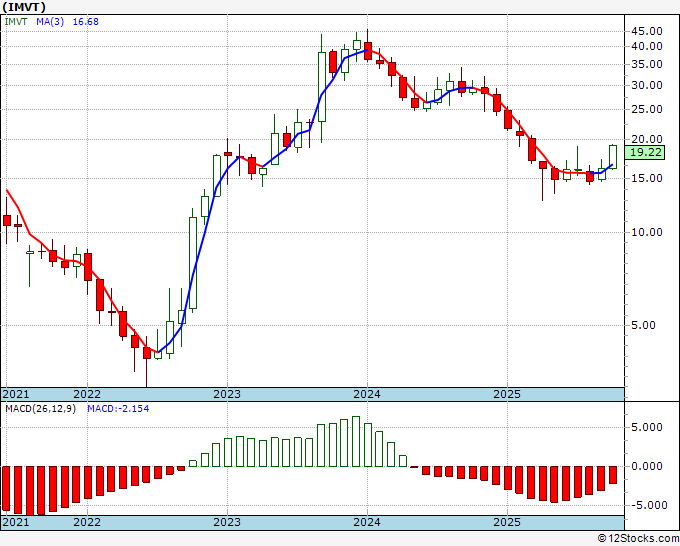Click the MA(3) indicator label
Image resolution: width=680 pixels, height=546 pixels.
click(x=50, y=22)
